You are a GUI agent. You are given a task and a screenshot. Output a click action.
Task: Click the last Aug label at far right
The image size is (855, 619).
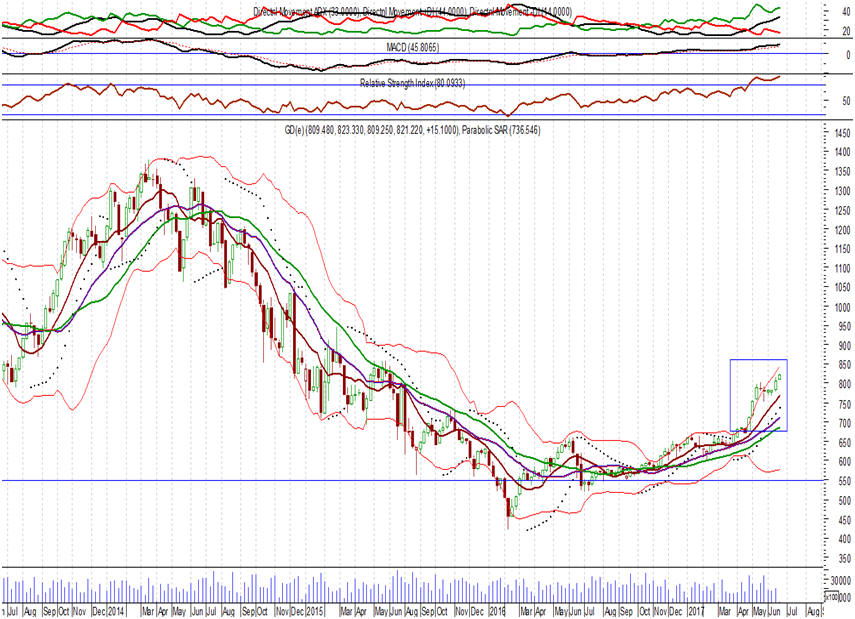coord(813,609)
